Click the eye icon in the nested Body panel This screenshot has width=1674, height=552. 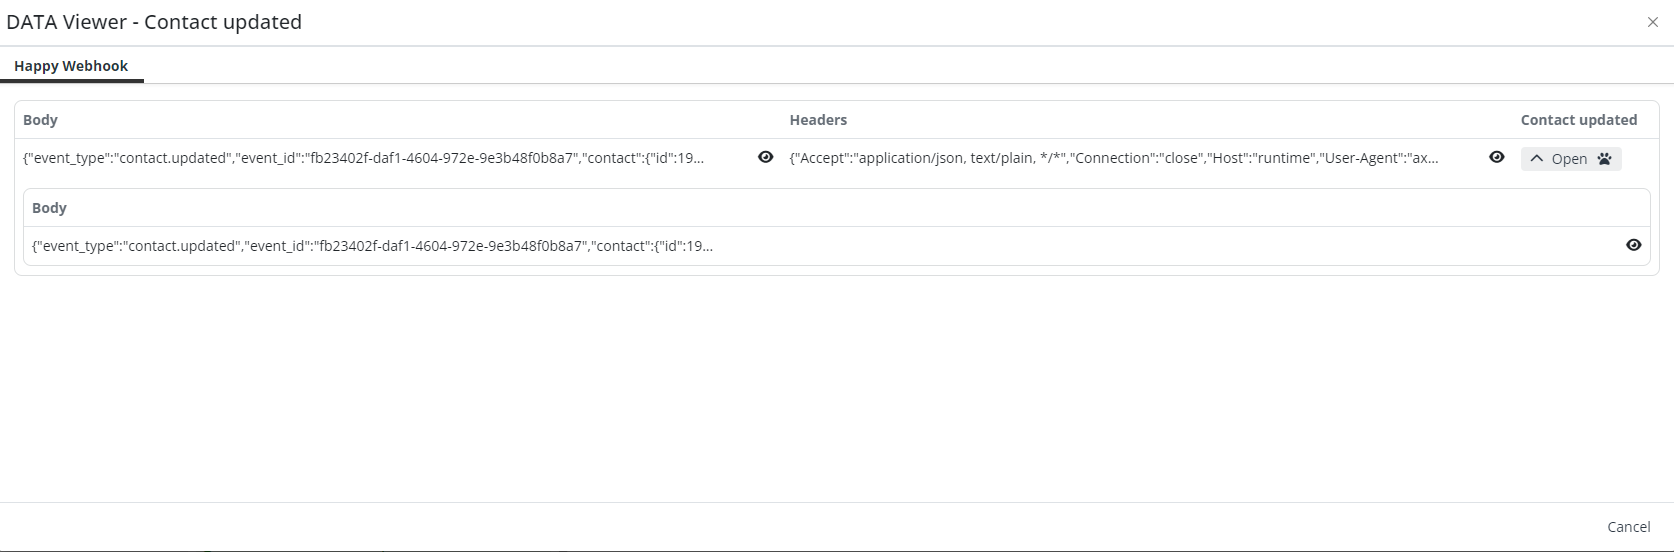coord(1633,245)
